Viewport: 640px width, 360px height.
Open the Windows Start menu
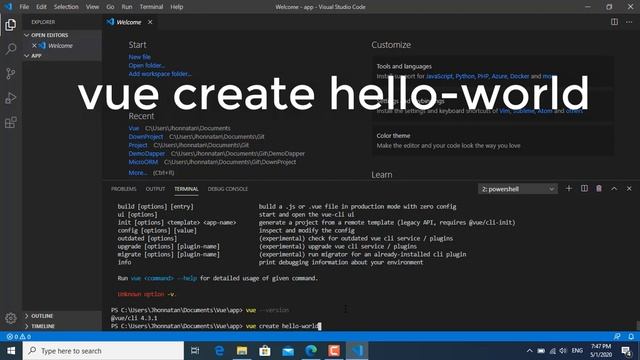point(11,351)
